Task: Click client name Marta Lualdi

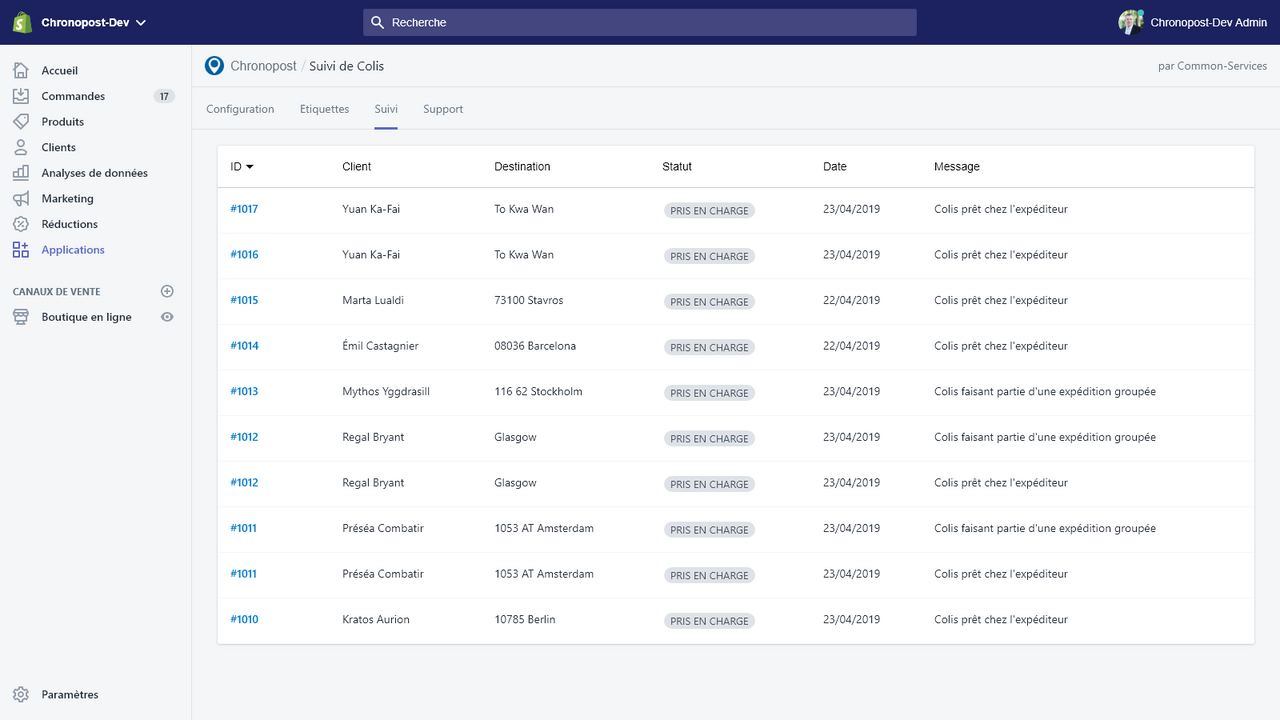Action: [373, 300]
